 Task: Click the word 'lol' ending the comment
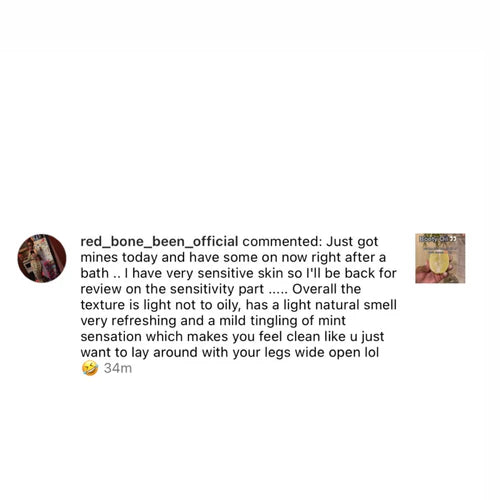372,352
